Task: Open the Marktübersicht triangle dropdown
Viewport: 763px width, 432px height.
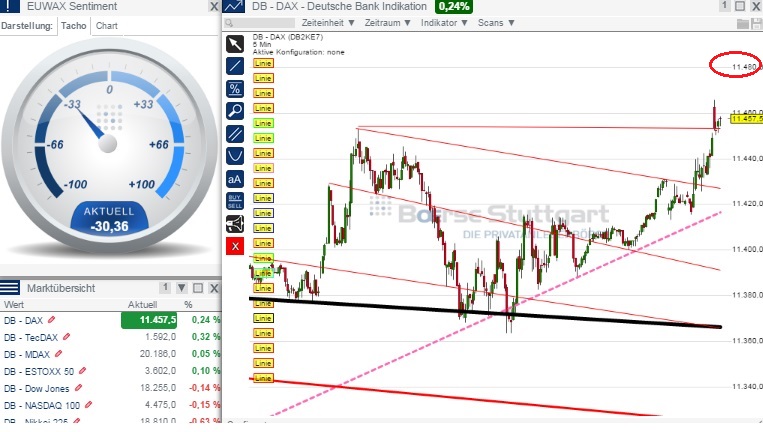Action: [182, 288]
